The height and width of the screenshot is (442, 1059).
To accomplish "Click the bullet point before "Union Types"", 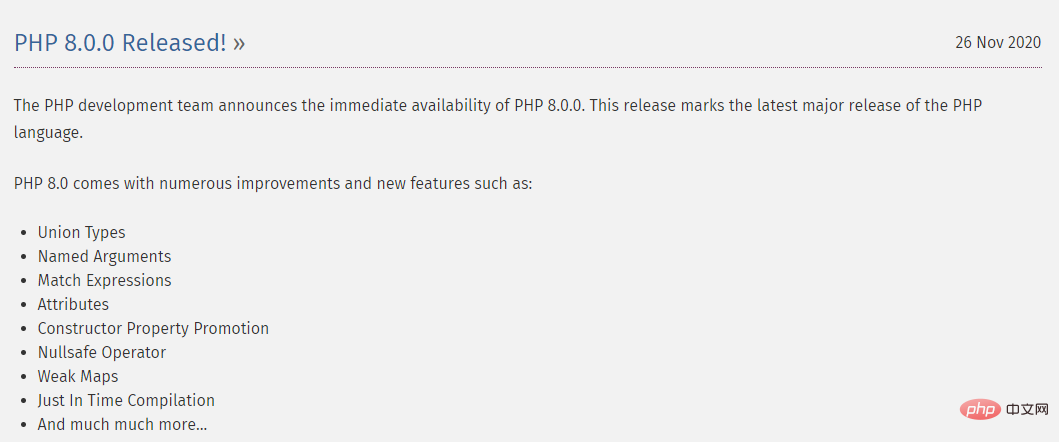I will [x=24, y=233].
